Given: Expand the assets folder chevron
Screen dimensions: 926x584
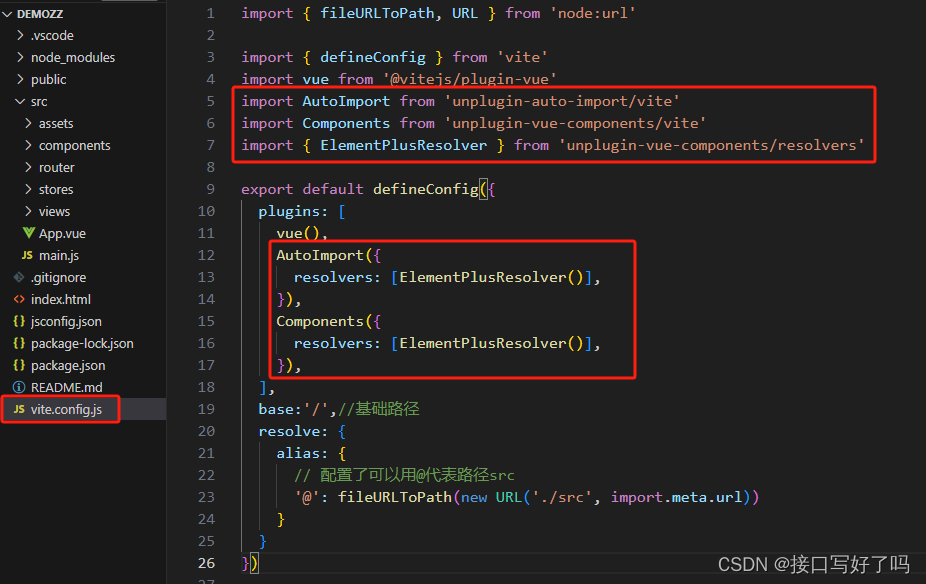Looking at the screenshot, I should [x=28, y=123].
